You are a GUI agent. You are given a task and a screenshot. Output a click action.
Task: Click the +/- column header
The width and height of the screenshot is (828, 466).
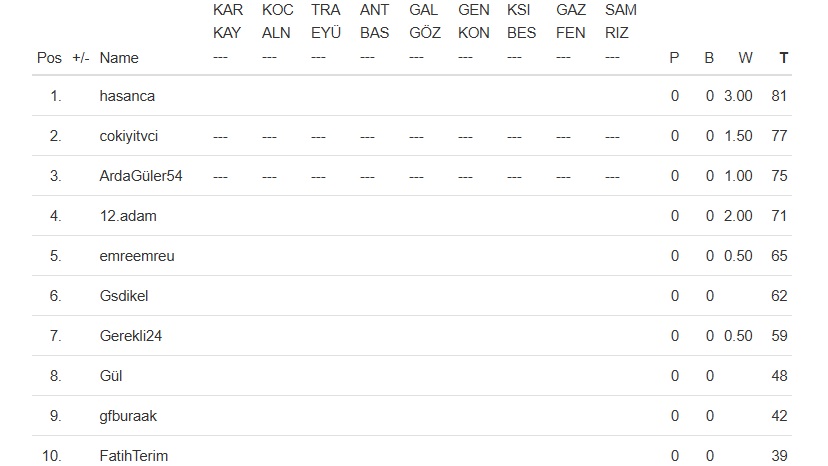pos(81,58)
